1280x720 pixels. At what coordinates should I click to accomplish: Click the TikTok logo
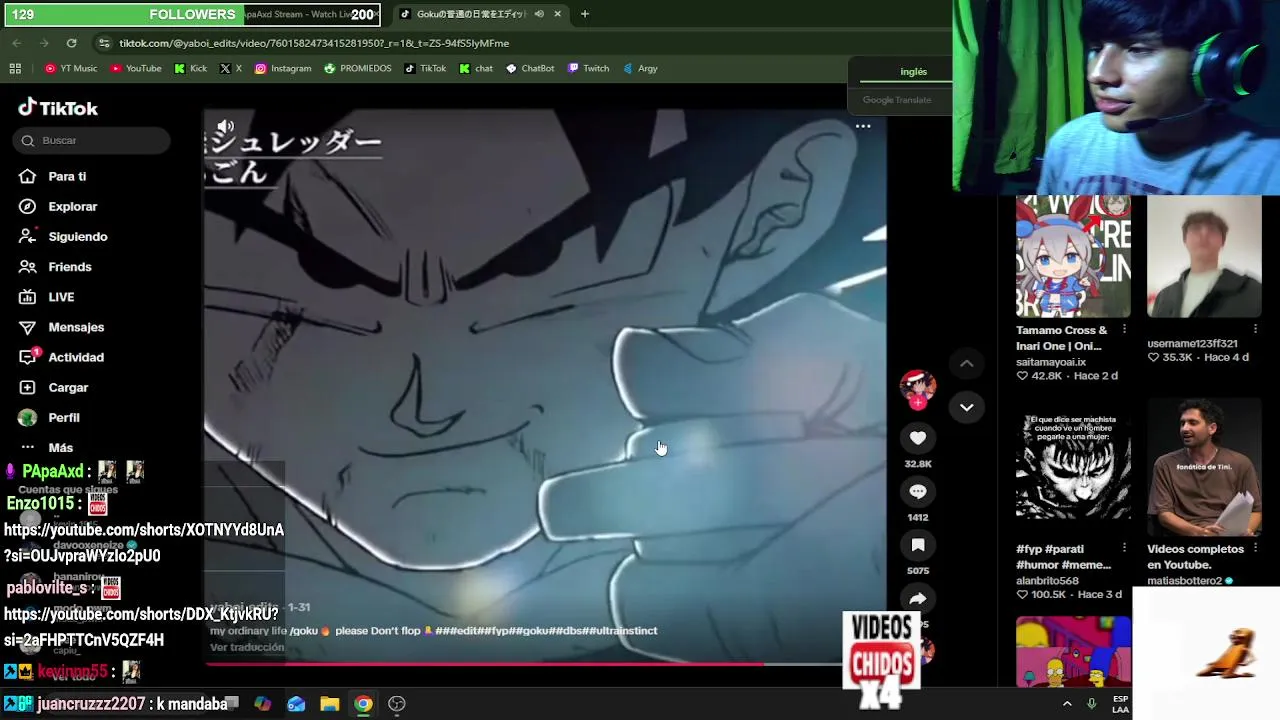(58, 108)
